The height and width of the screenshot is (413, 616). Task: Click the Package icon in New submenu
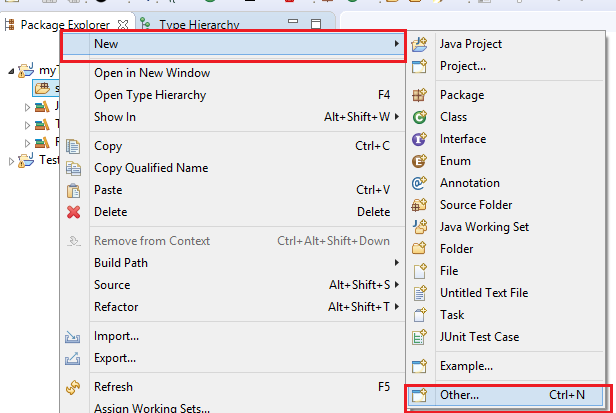point(420,96)
